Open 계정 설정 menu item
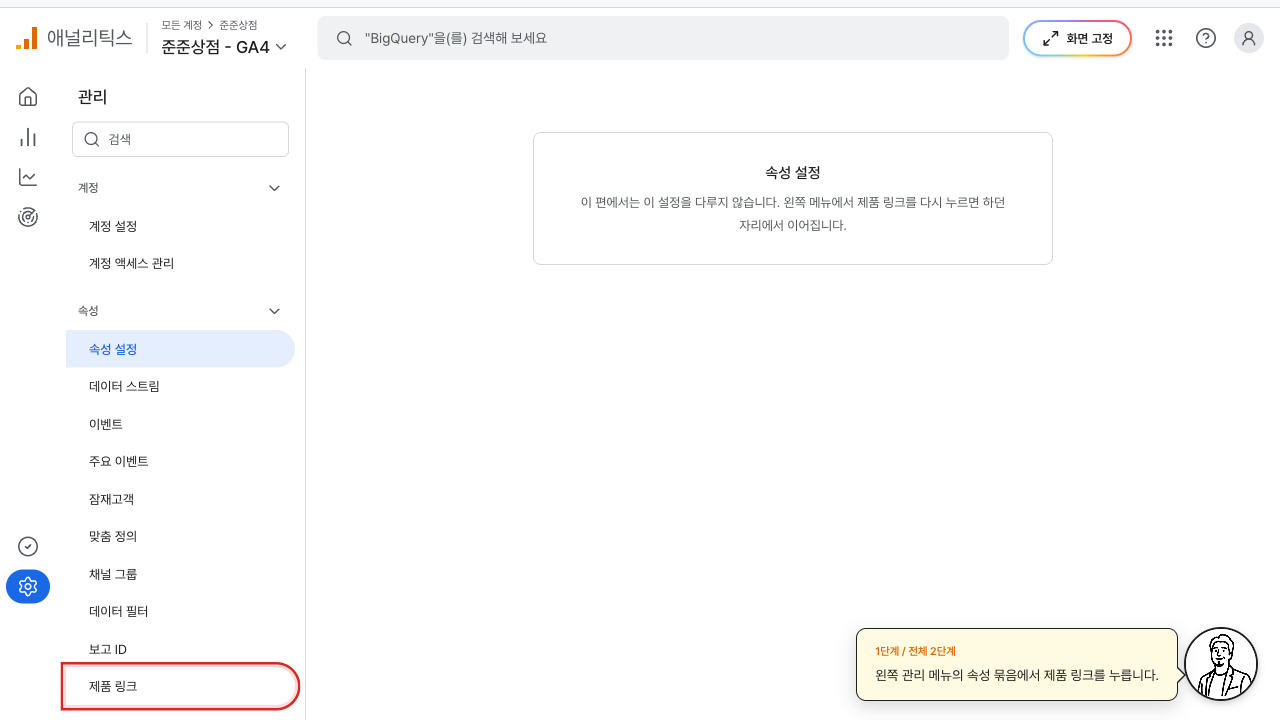This screenshot has height=720, width=1280. (180, 226)
